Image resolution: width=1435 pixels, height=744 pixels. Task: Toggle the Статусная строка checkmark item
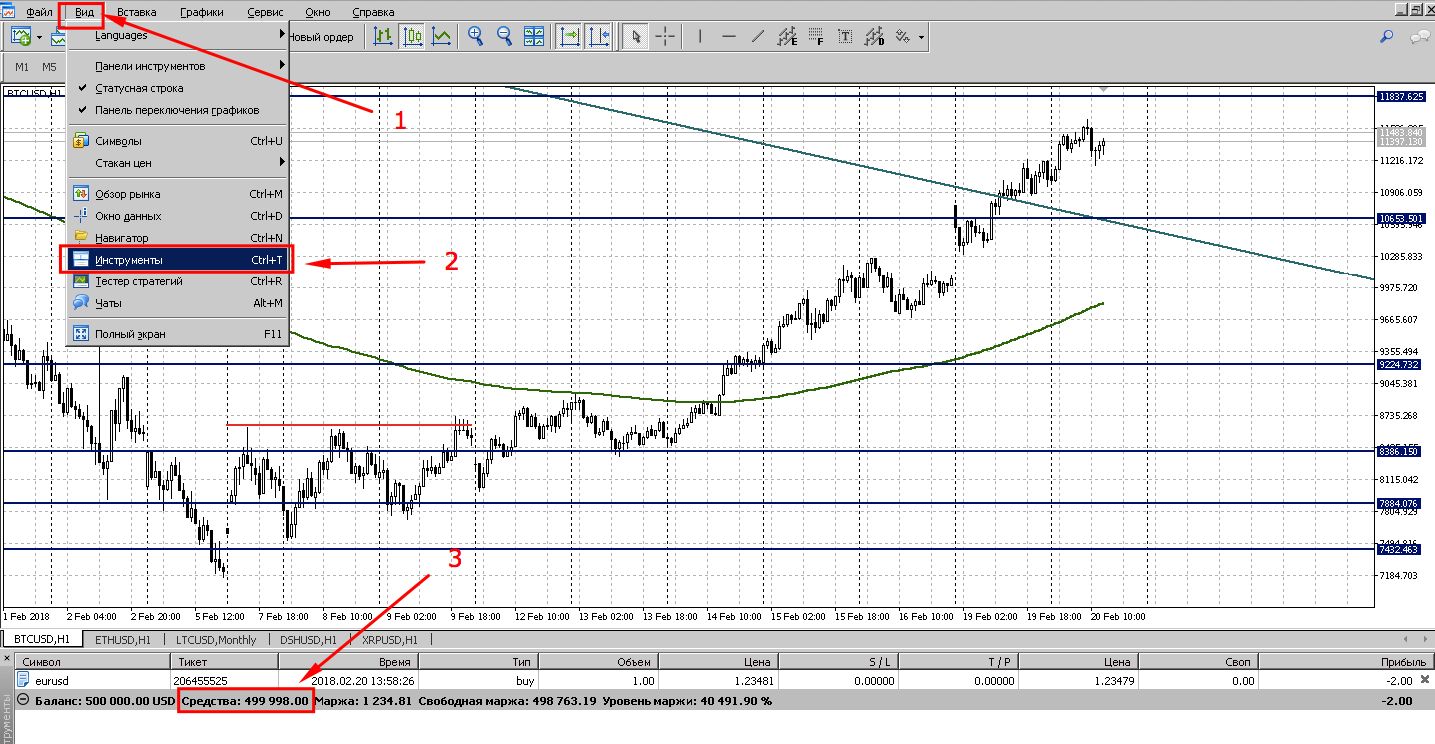(x=139, y=88)
